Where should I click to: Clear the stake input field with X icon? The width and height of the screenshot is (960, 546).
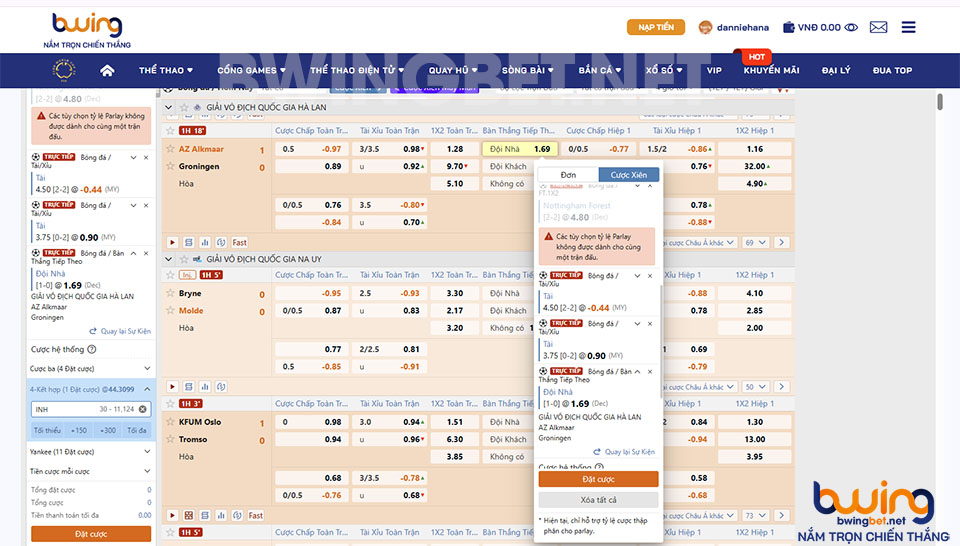143,409
